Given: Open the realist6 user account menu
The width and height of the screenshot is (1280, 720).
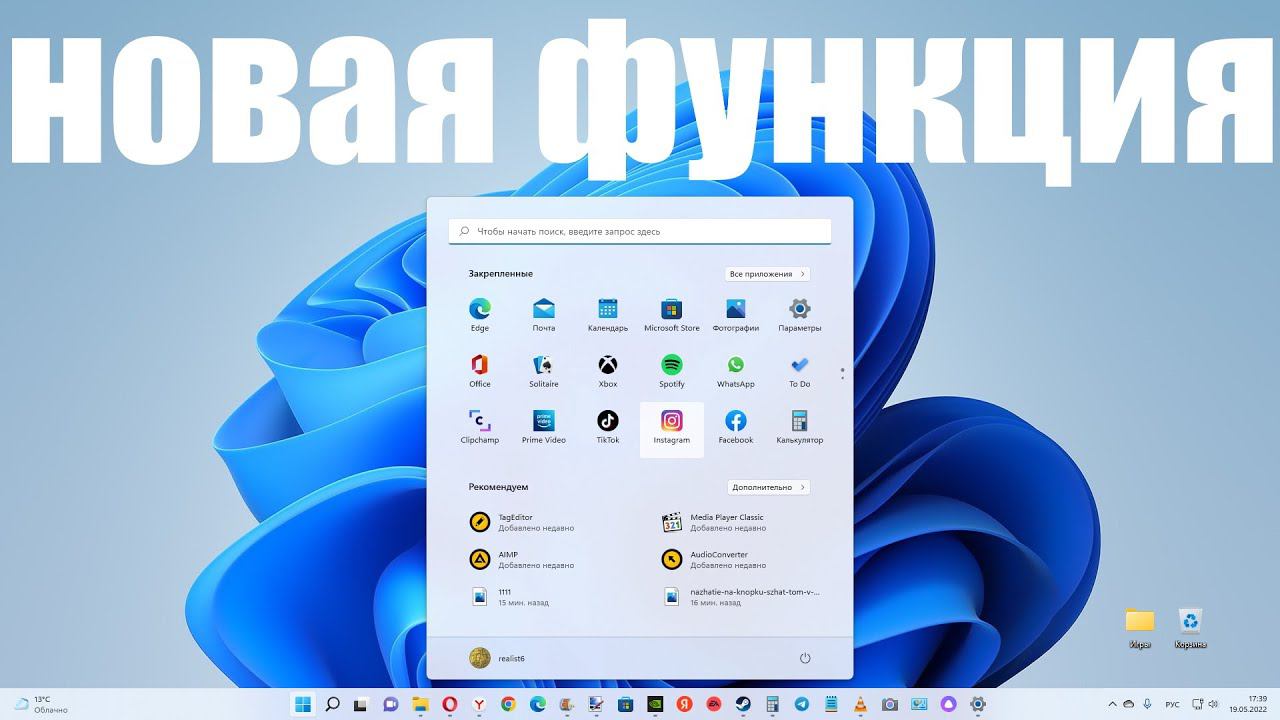Looking at the screenshot, I should [497, 657].
